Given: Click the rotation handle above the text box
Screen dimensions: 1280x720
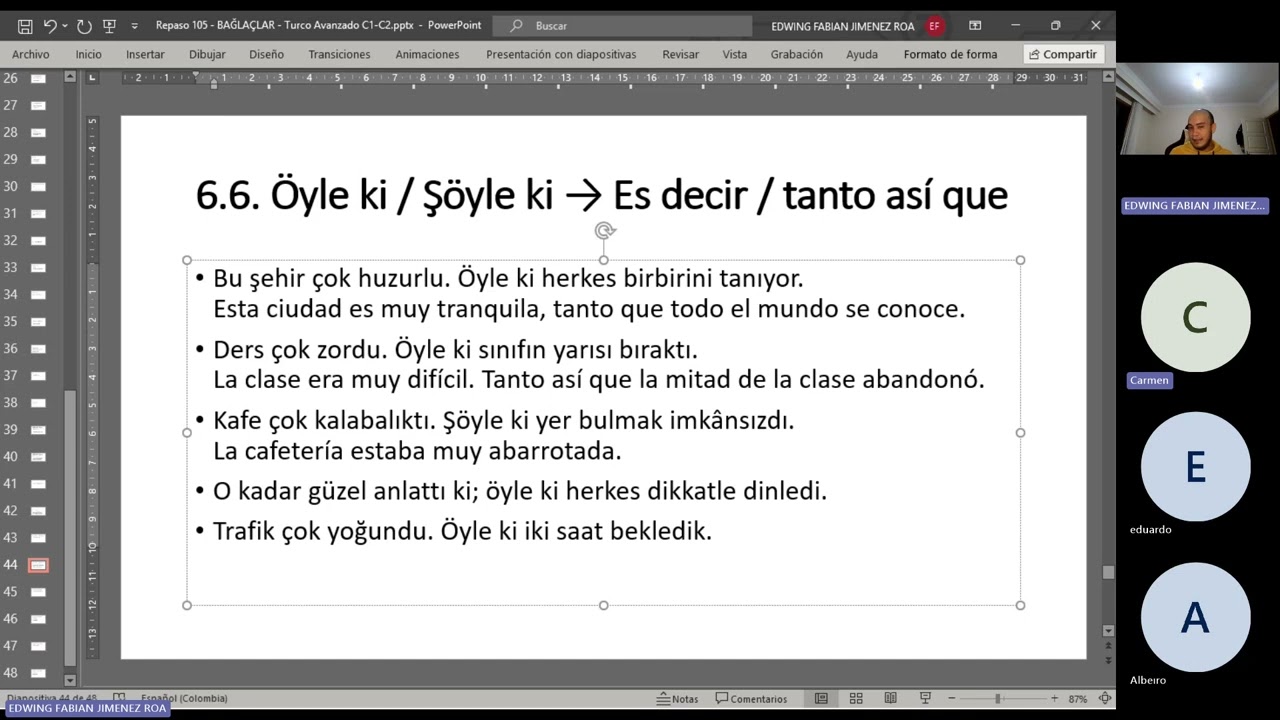Looking at the screenshot, I should [x=604, y=231].
